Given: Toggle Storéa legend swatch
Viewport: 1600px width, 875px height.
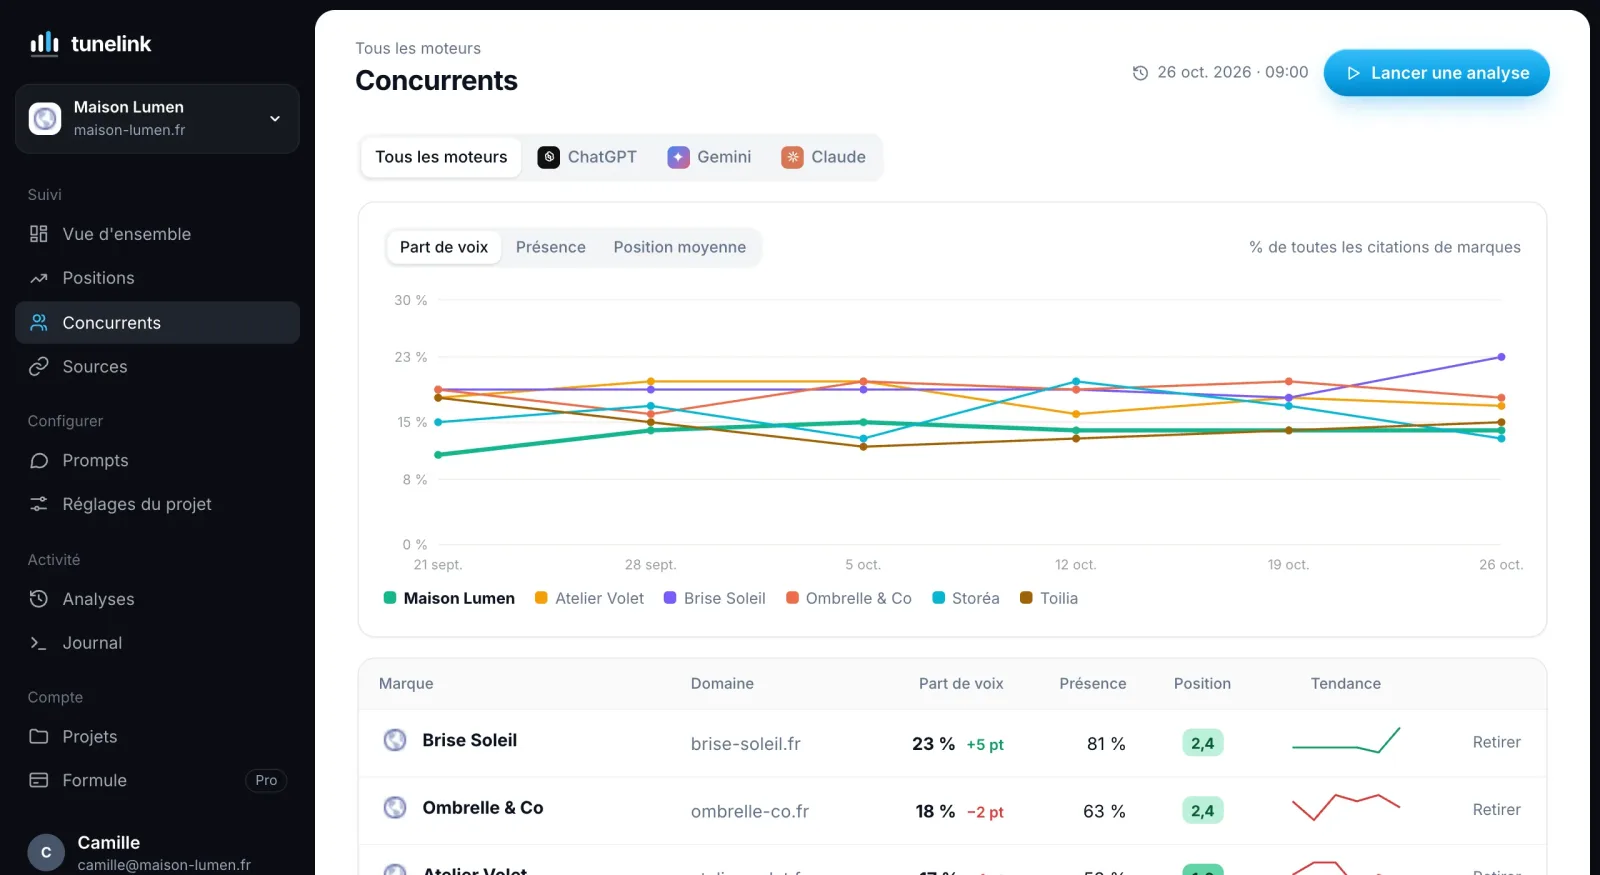Looking at the screenshot, I should (938, 598).
